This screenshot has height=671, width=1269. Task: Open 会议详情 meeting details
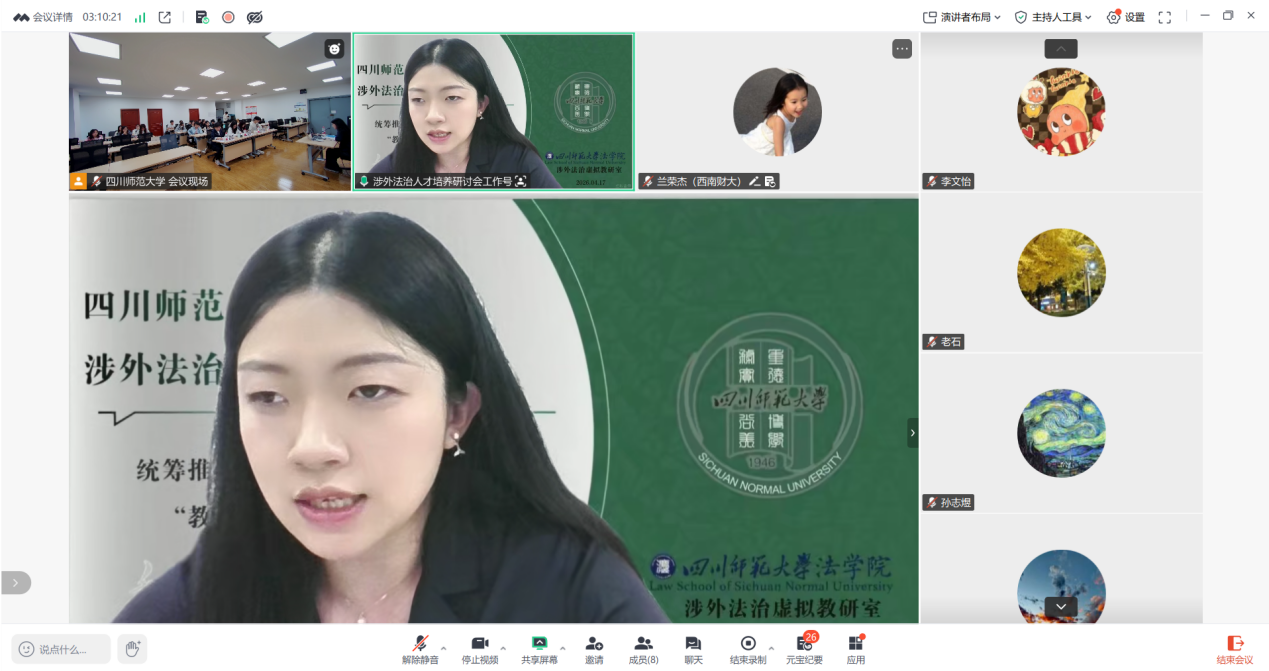pyautogui.click(x=43, y=17)
